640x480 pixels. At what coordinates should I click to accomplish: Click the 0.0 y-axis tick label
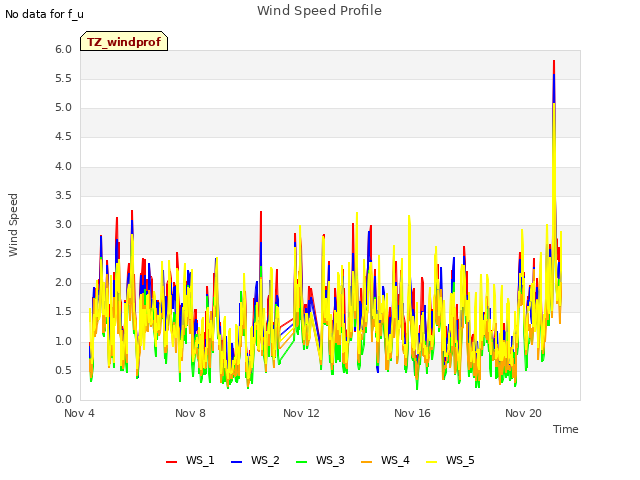(x=63, y=400)
